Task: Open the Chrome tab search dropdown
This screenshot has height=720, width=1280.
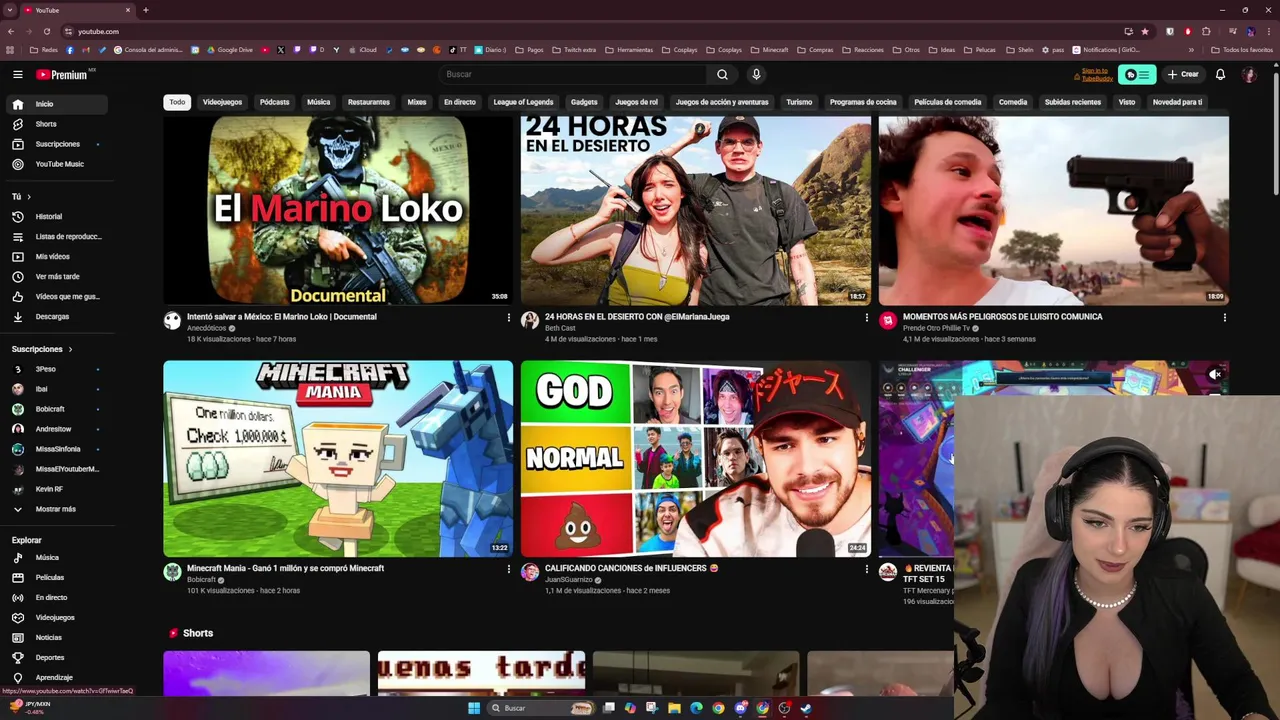Action: click(10, 10)
